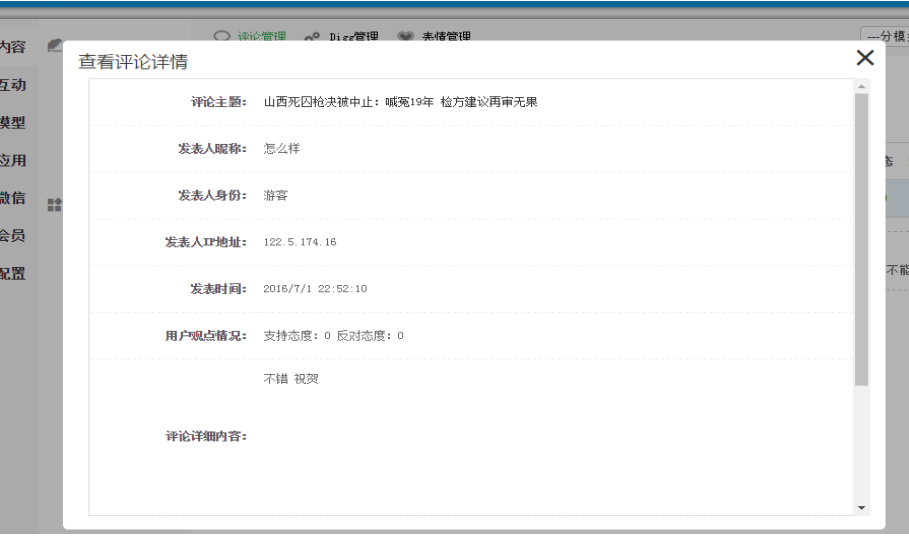
Task: Go to 应用 in the left sidebar
Action: [13, 160]
